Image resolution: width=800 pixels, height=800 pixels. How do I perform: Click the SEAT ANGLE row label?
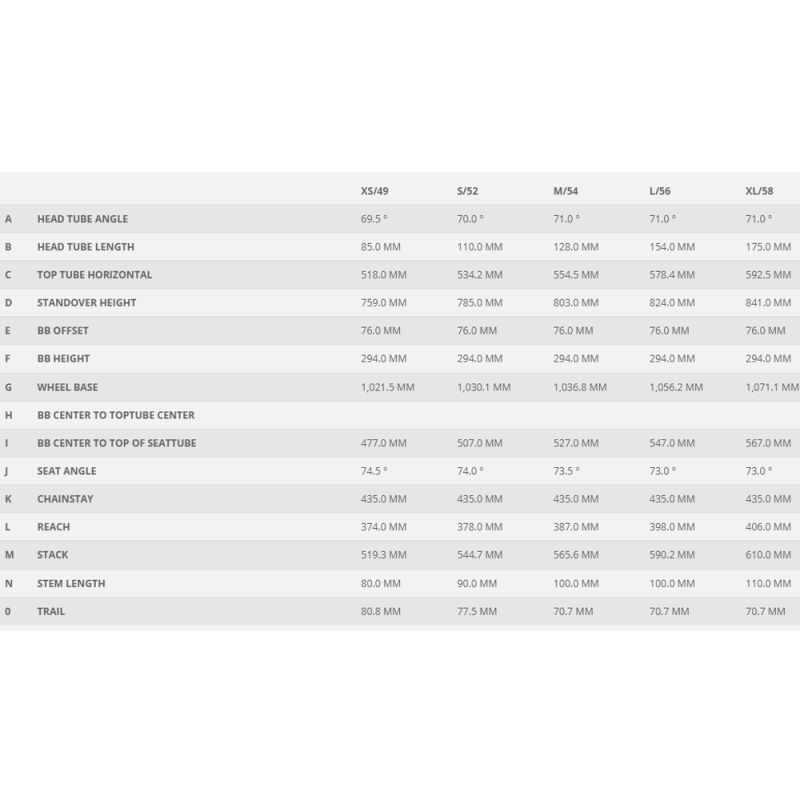(66, 471)
